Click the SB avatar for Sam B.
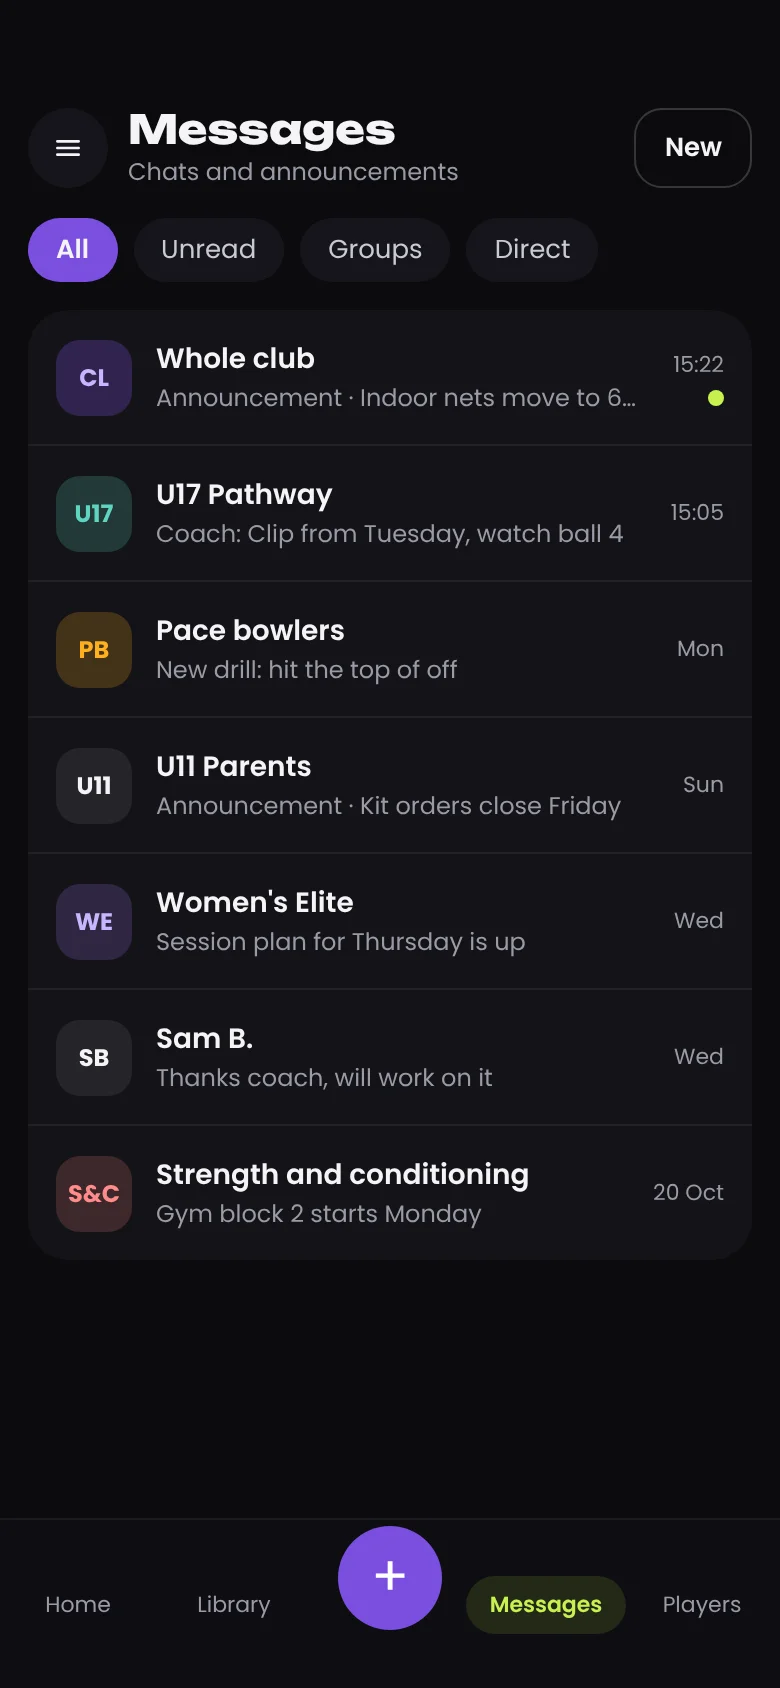The width and height of the screenshot is (780, 1688). point(94,1058)
